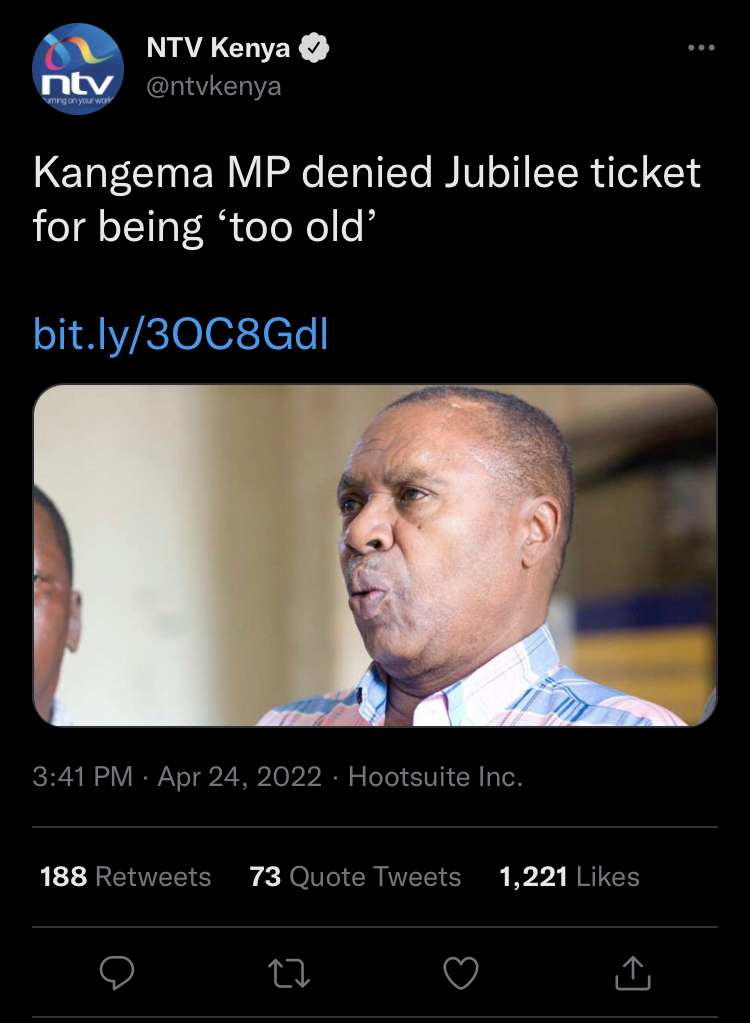Image resolution: width=750 pixels, height=1023 pixels.
Task: View the 188 Retweets list
Action: pos(126,877)
